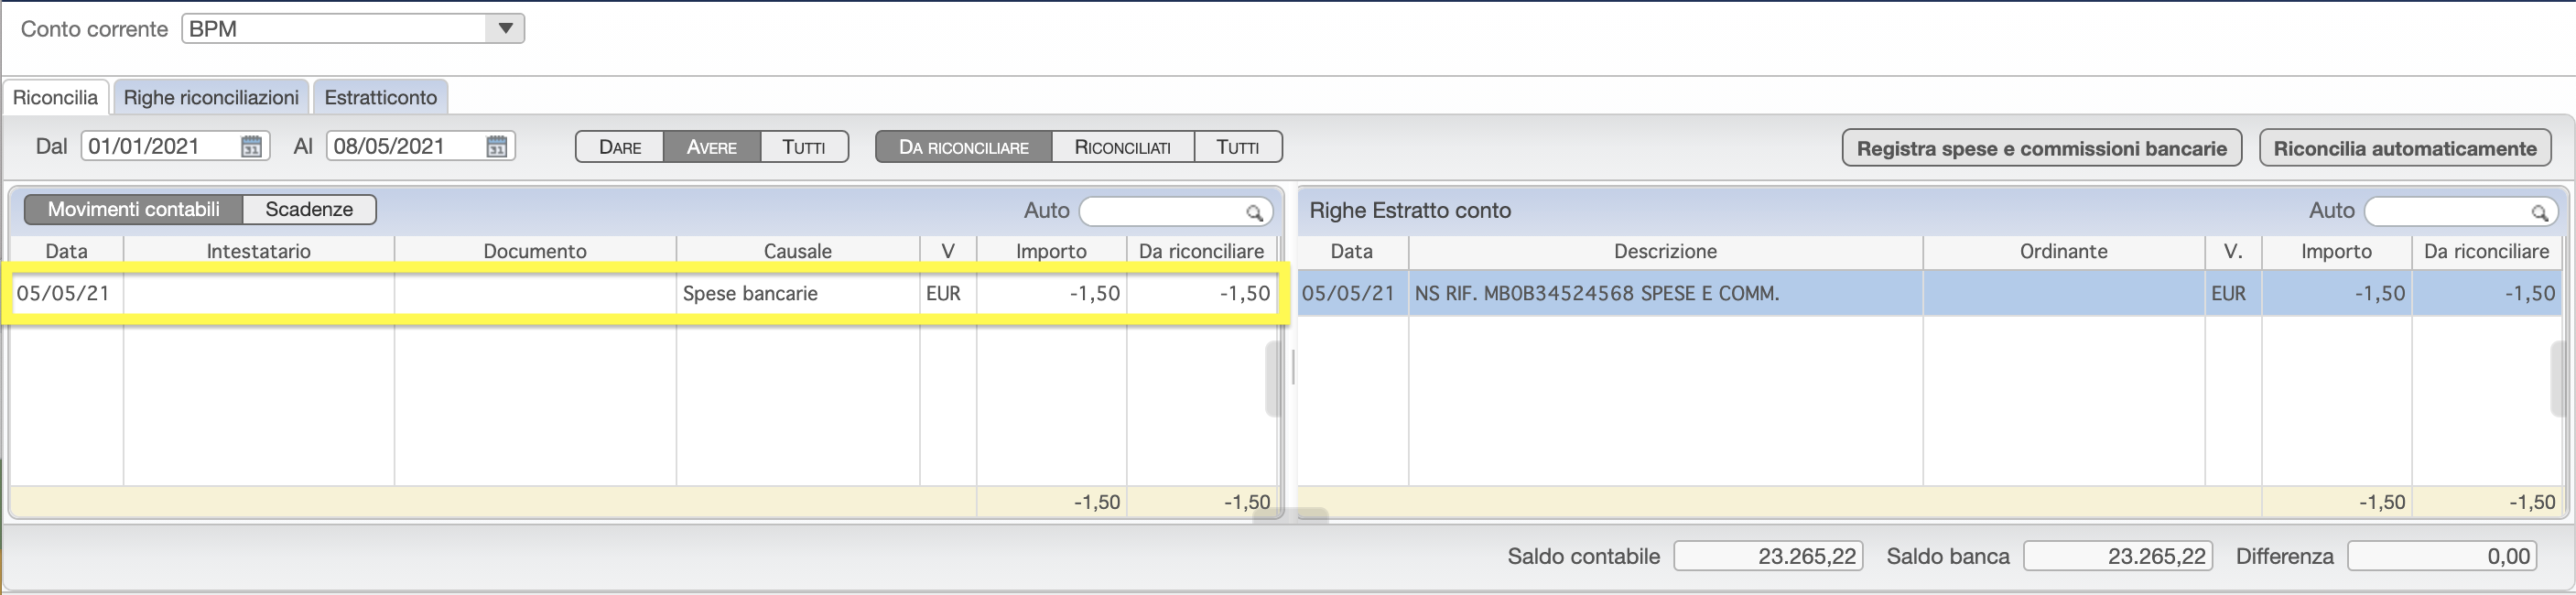Open the Righe riconciliazioni tab
2576x595 pixels.
point(211,97)
